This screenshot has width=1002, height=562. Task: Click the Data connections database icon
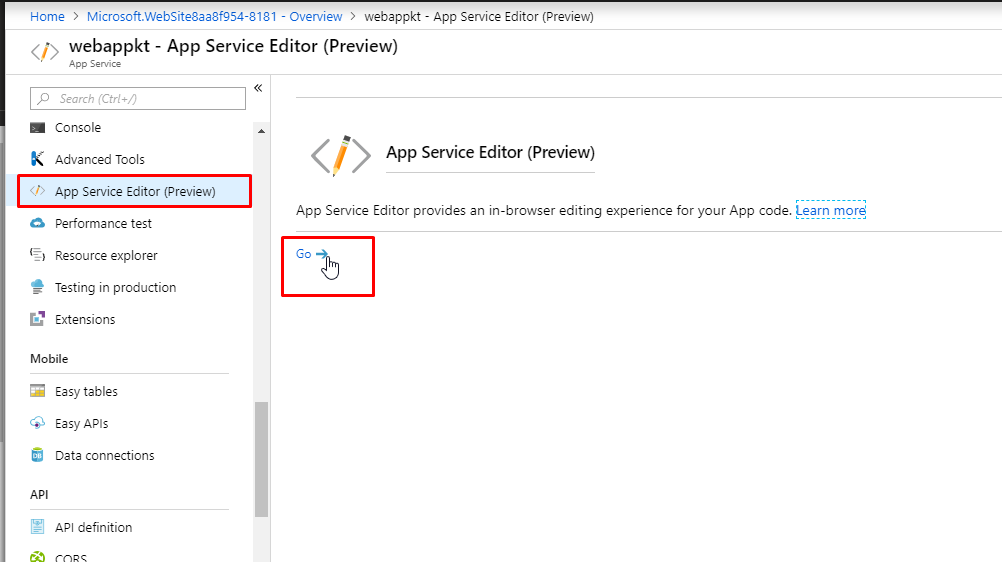pyautogui.click(x=38, y=455)
